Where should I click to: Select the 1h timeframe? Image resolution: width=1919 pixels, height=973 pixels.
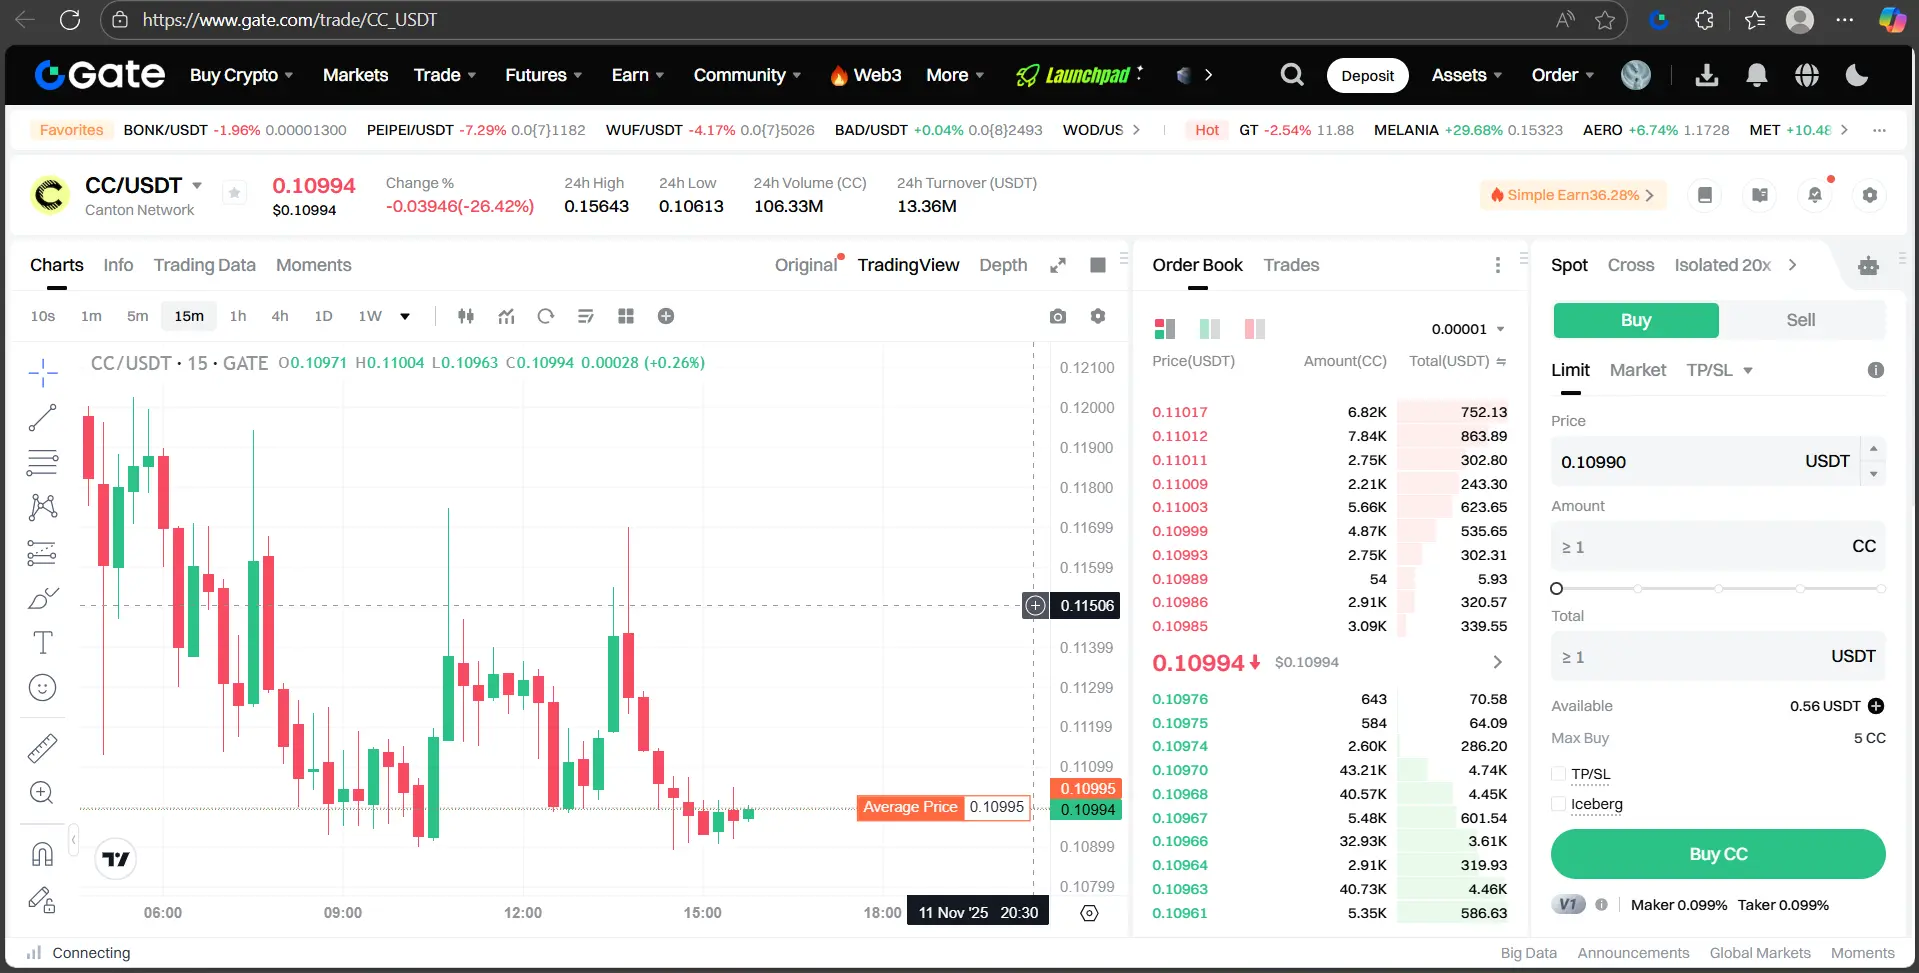point(238,316)
